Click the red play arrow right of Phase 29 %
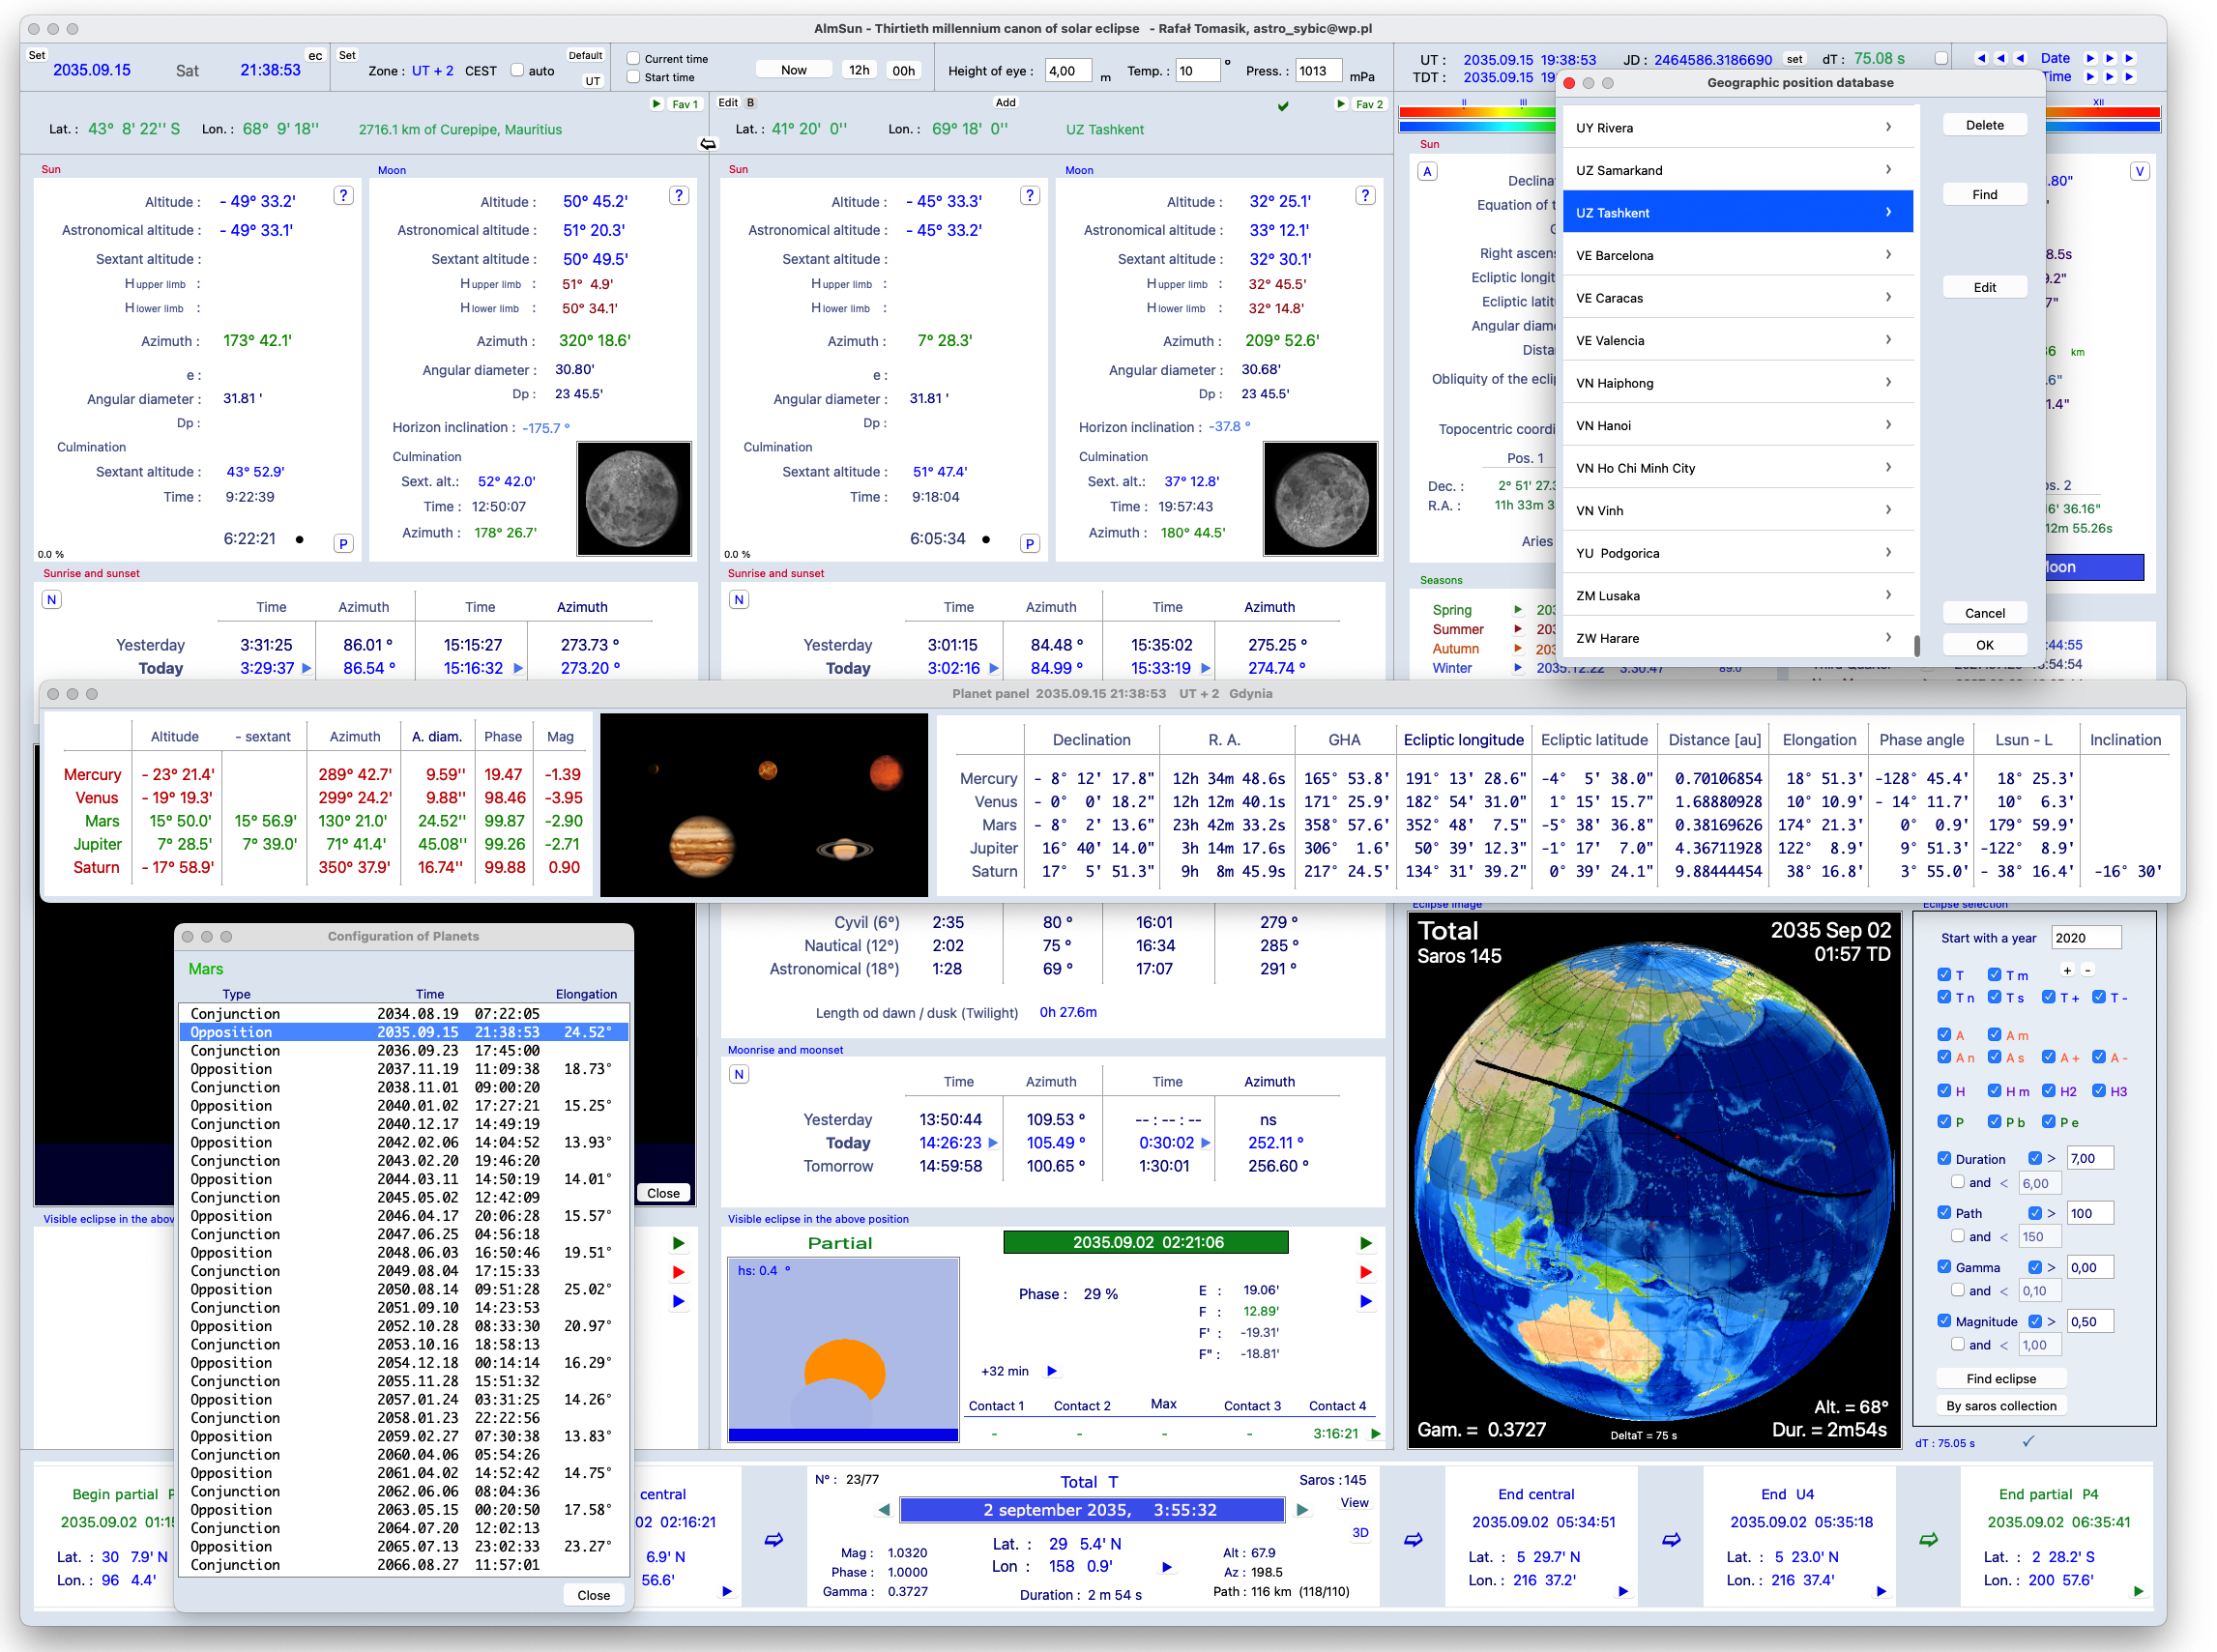The width and height of the screenshot is (2217, 1652). [x=1366, y=1272]
